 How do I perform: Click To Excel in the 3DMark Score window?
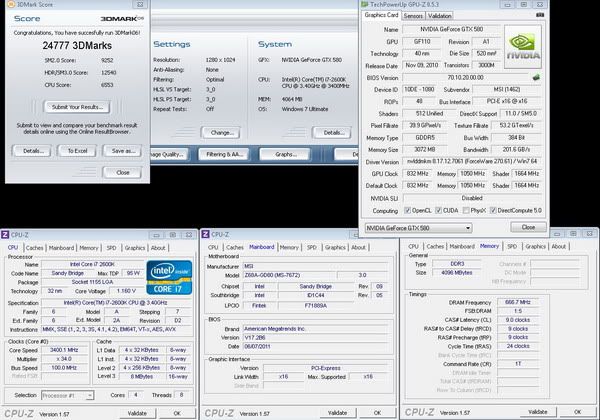click(77, 151)
